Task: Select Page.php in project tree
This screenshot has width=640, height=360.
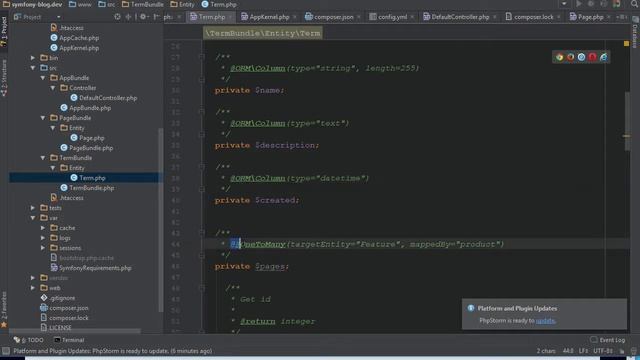Action: pos(91,138)
